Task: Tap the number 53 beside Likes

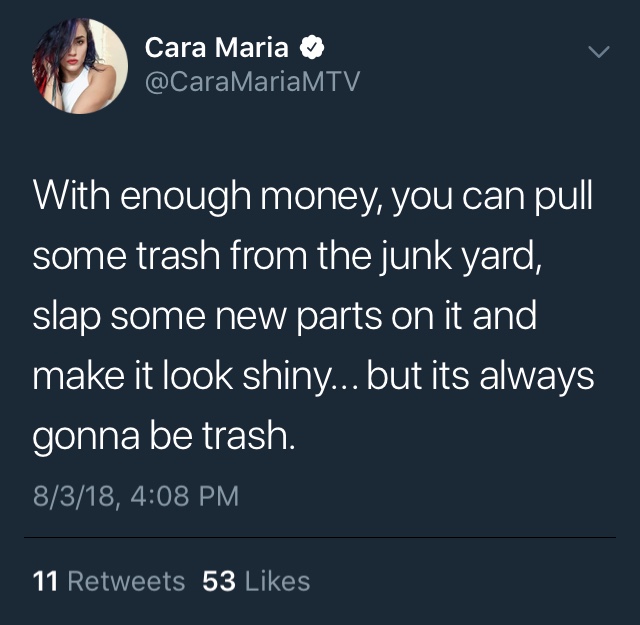Action: (x=219, y=581)
